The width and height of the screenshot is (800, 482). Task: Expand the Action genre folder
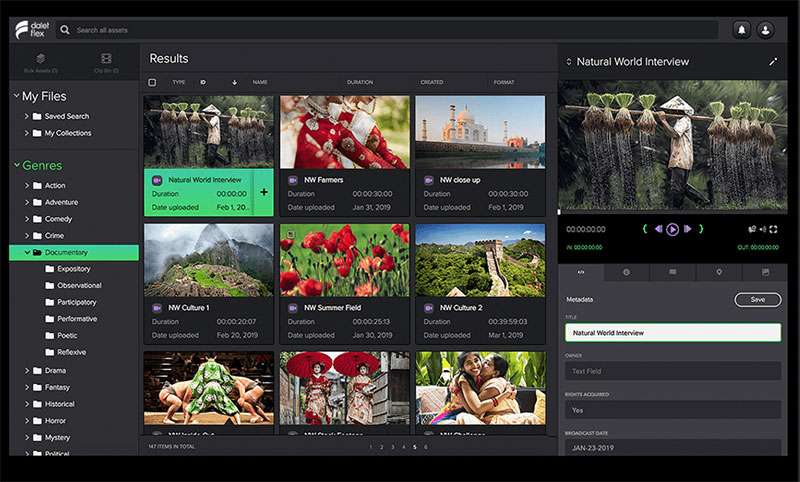point(27,186)
